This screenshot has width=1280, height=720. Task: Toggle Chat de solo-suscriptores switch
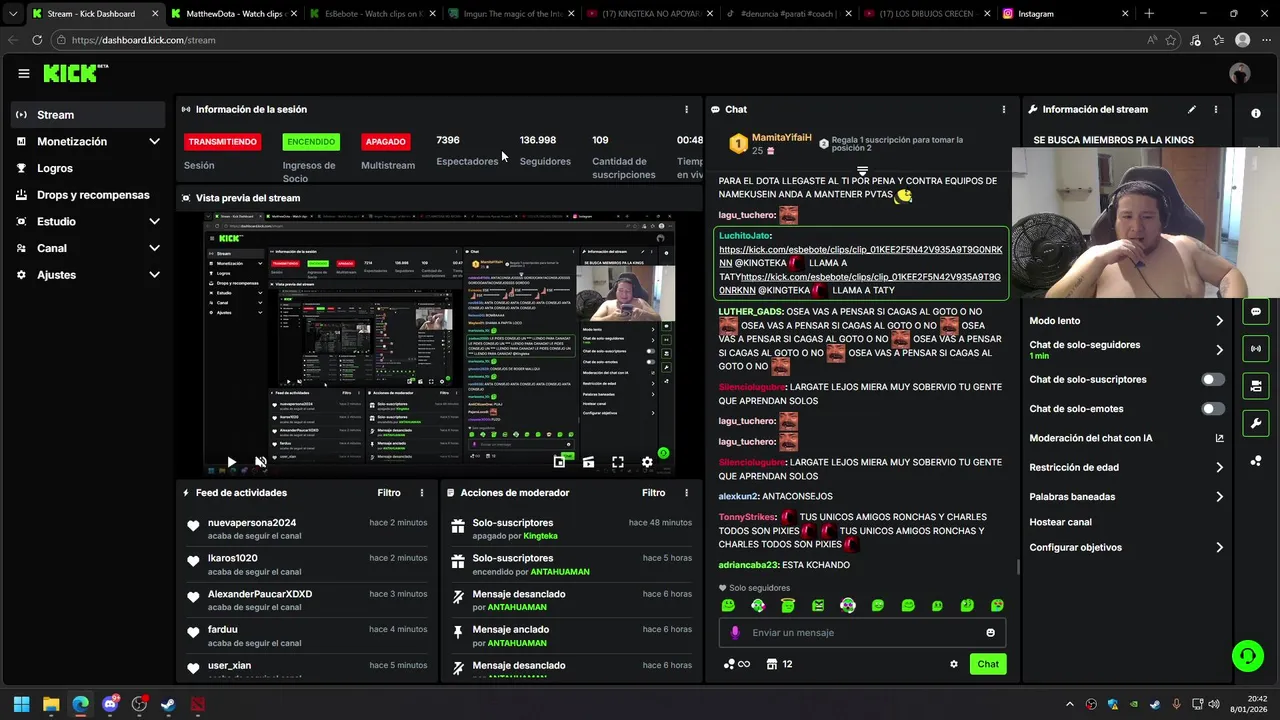point(1213,379)
